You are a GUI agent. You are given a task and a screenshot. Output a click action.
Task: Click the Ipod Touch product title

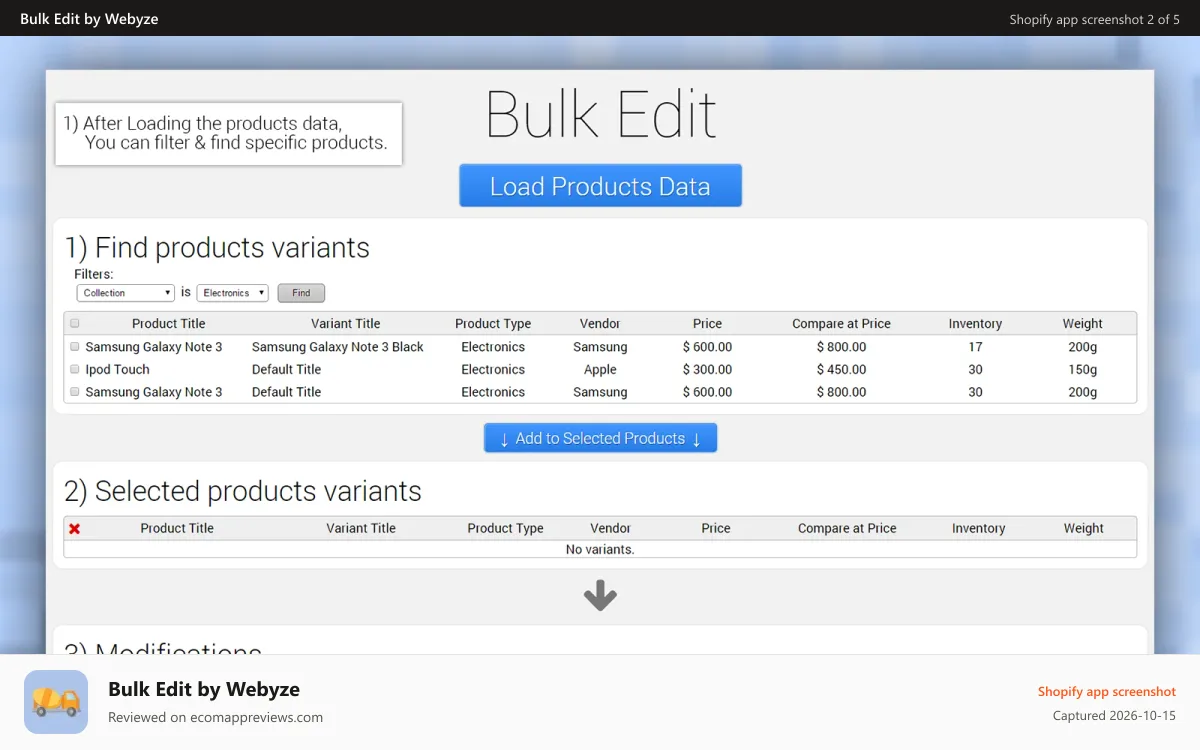(117, 369)
